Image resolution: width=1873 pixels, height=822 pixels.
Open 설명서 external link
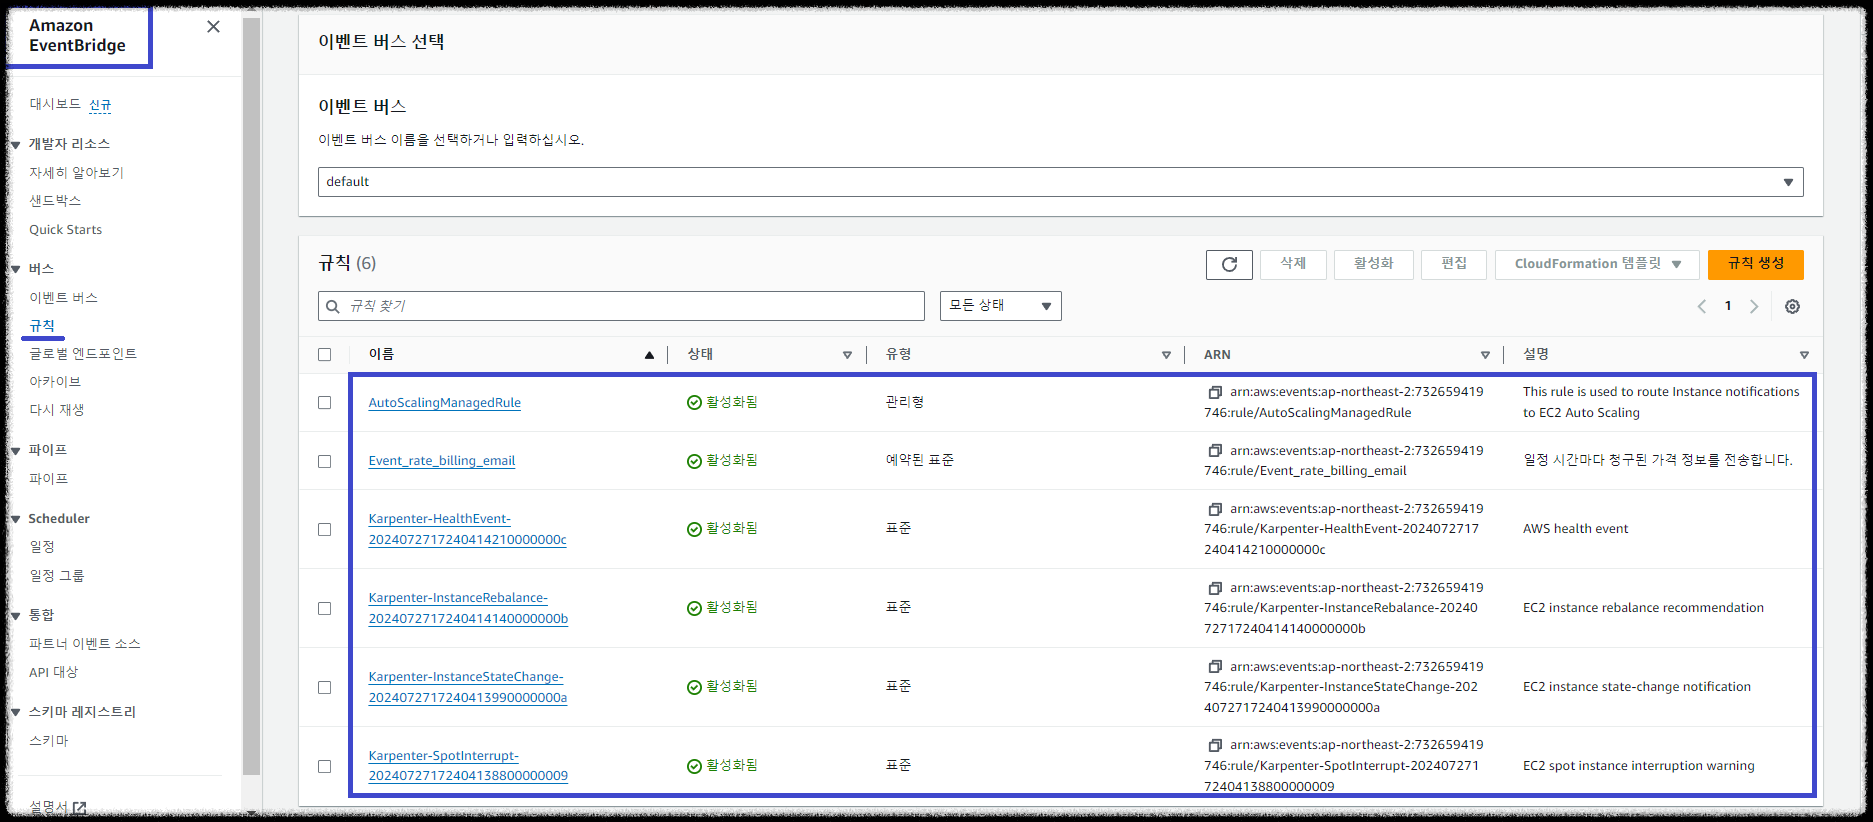(x=58, y=807)
